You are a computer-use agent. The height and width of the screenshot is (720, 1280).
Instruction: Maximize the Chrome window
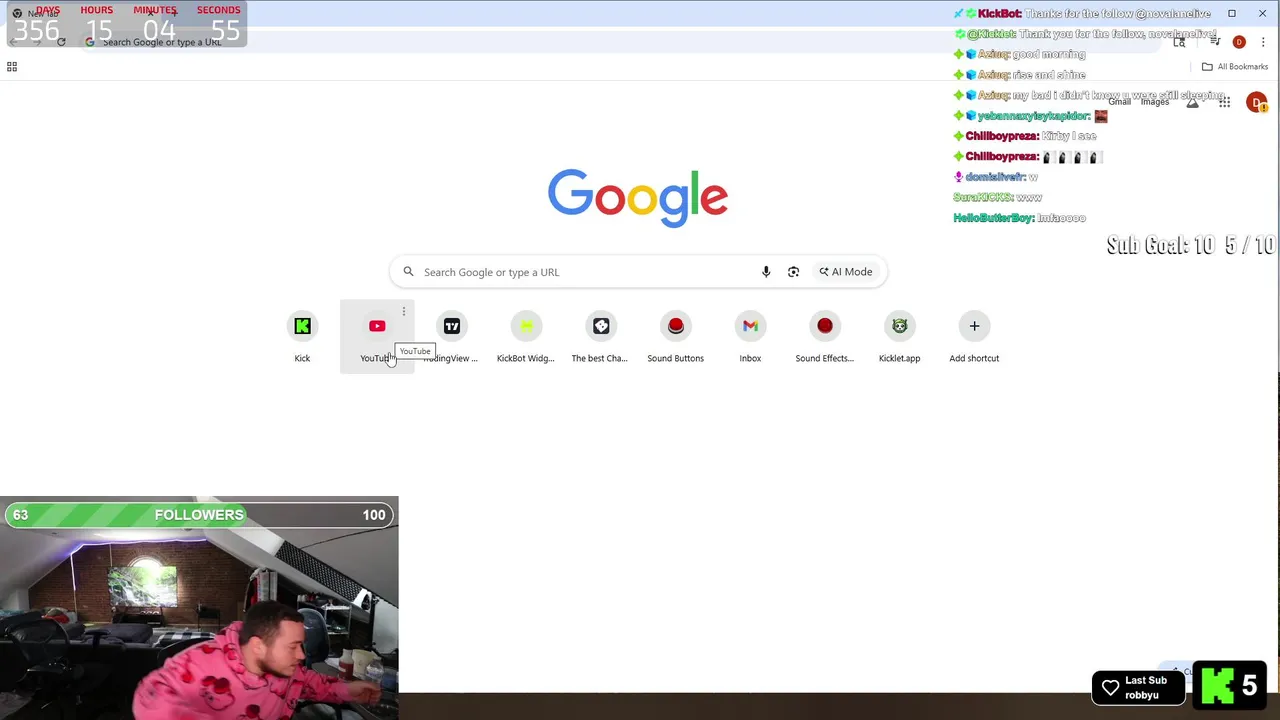(1232, 13)
